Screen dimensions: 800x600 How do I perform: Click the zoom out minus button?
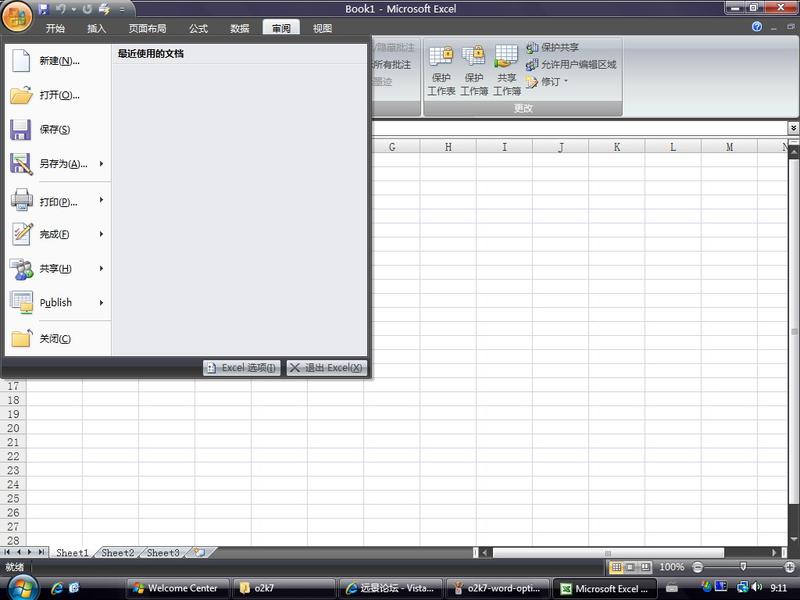point(697,567)
